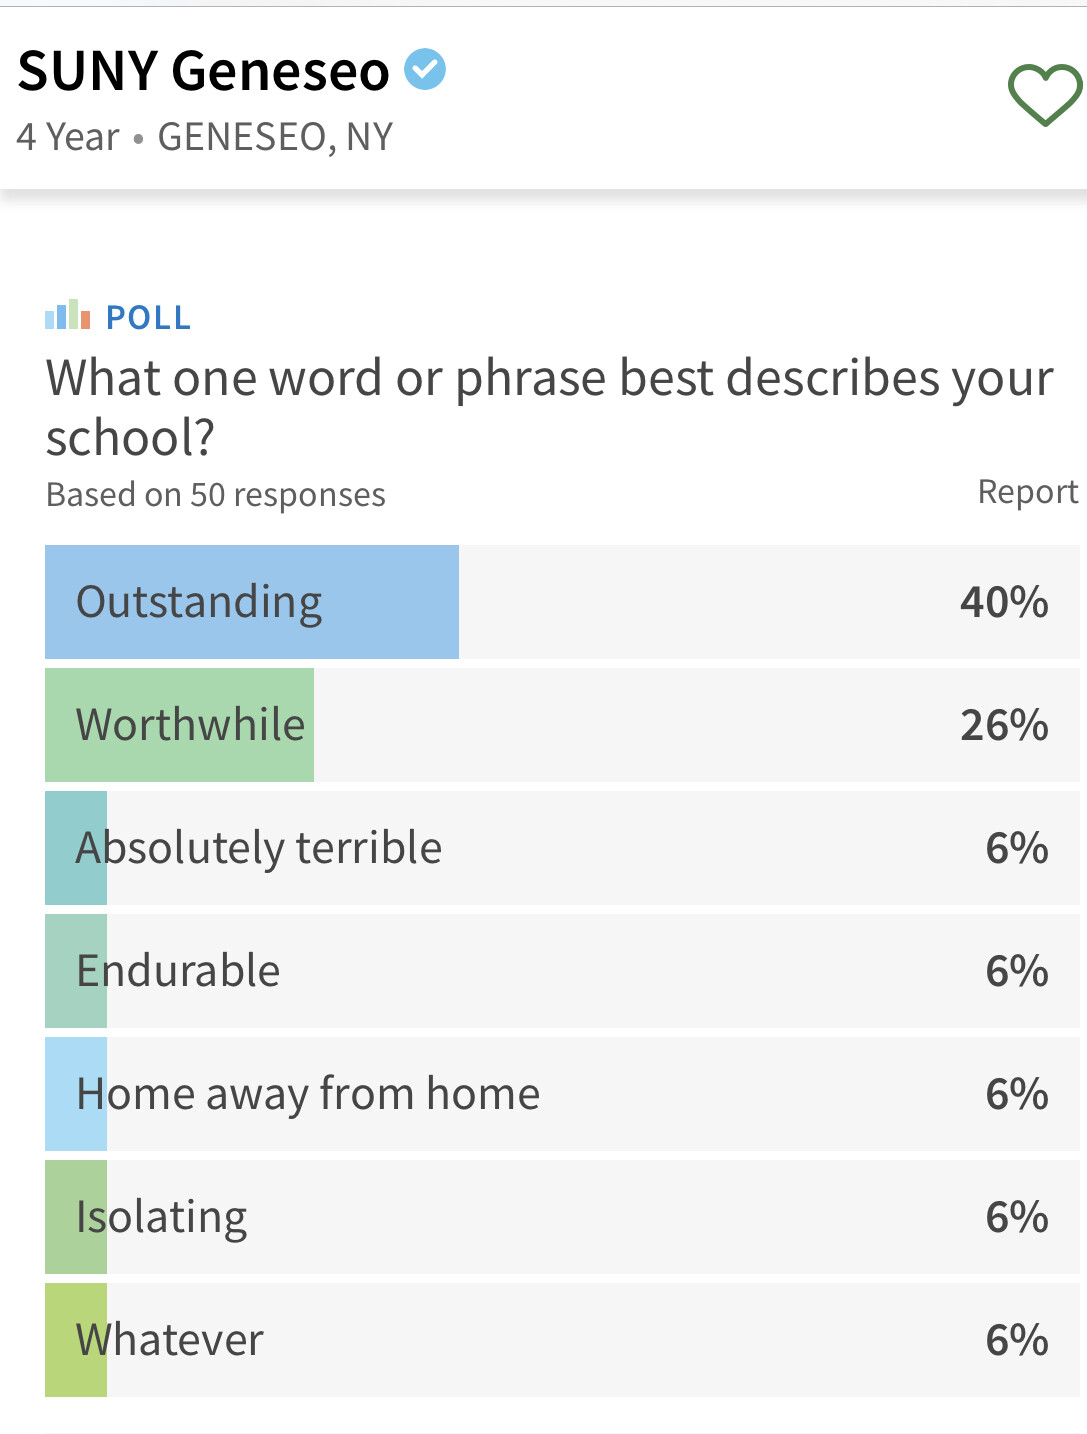The width and height of the screenshot is (1087, 1434).
Task: Click the 4 Year Geneseo NY subtitle
Action: pyautogui.click(x=205, y=137)
